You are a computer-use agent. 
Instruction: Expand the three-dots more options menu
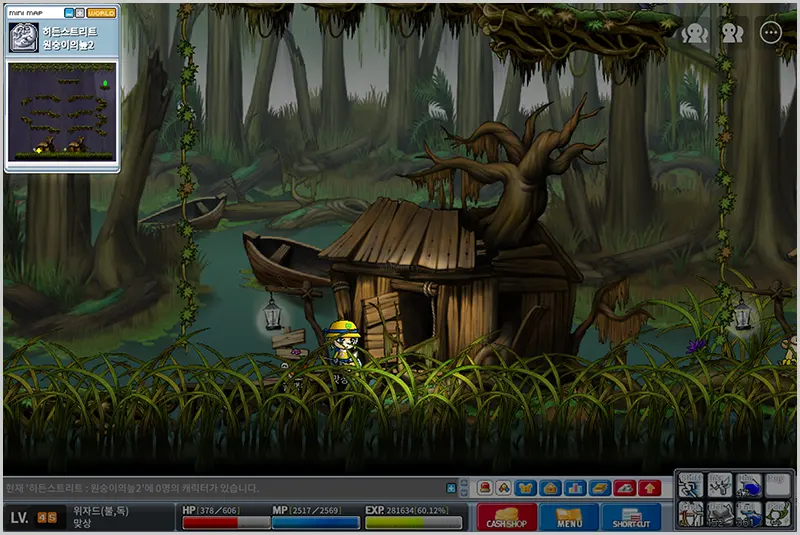coord(770,33)
